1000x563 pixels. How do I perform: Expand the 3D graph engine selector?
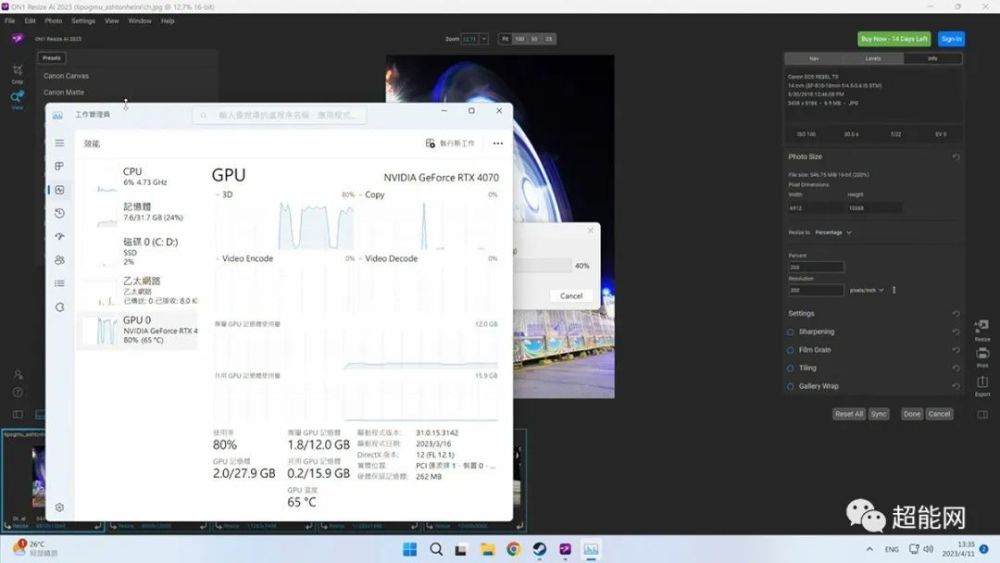tap(217, 195)
